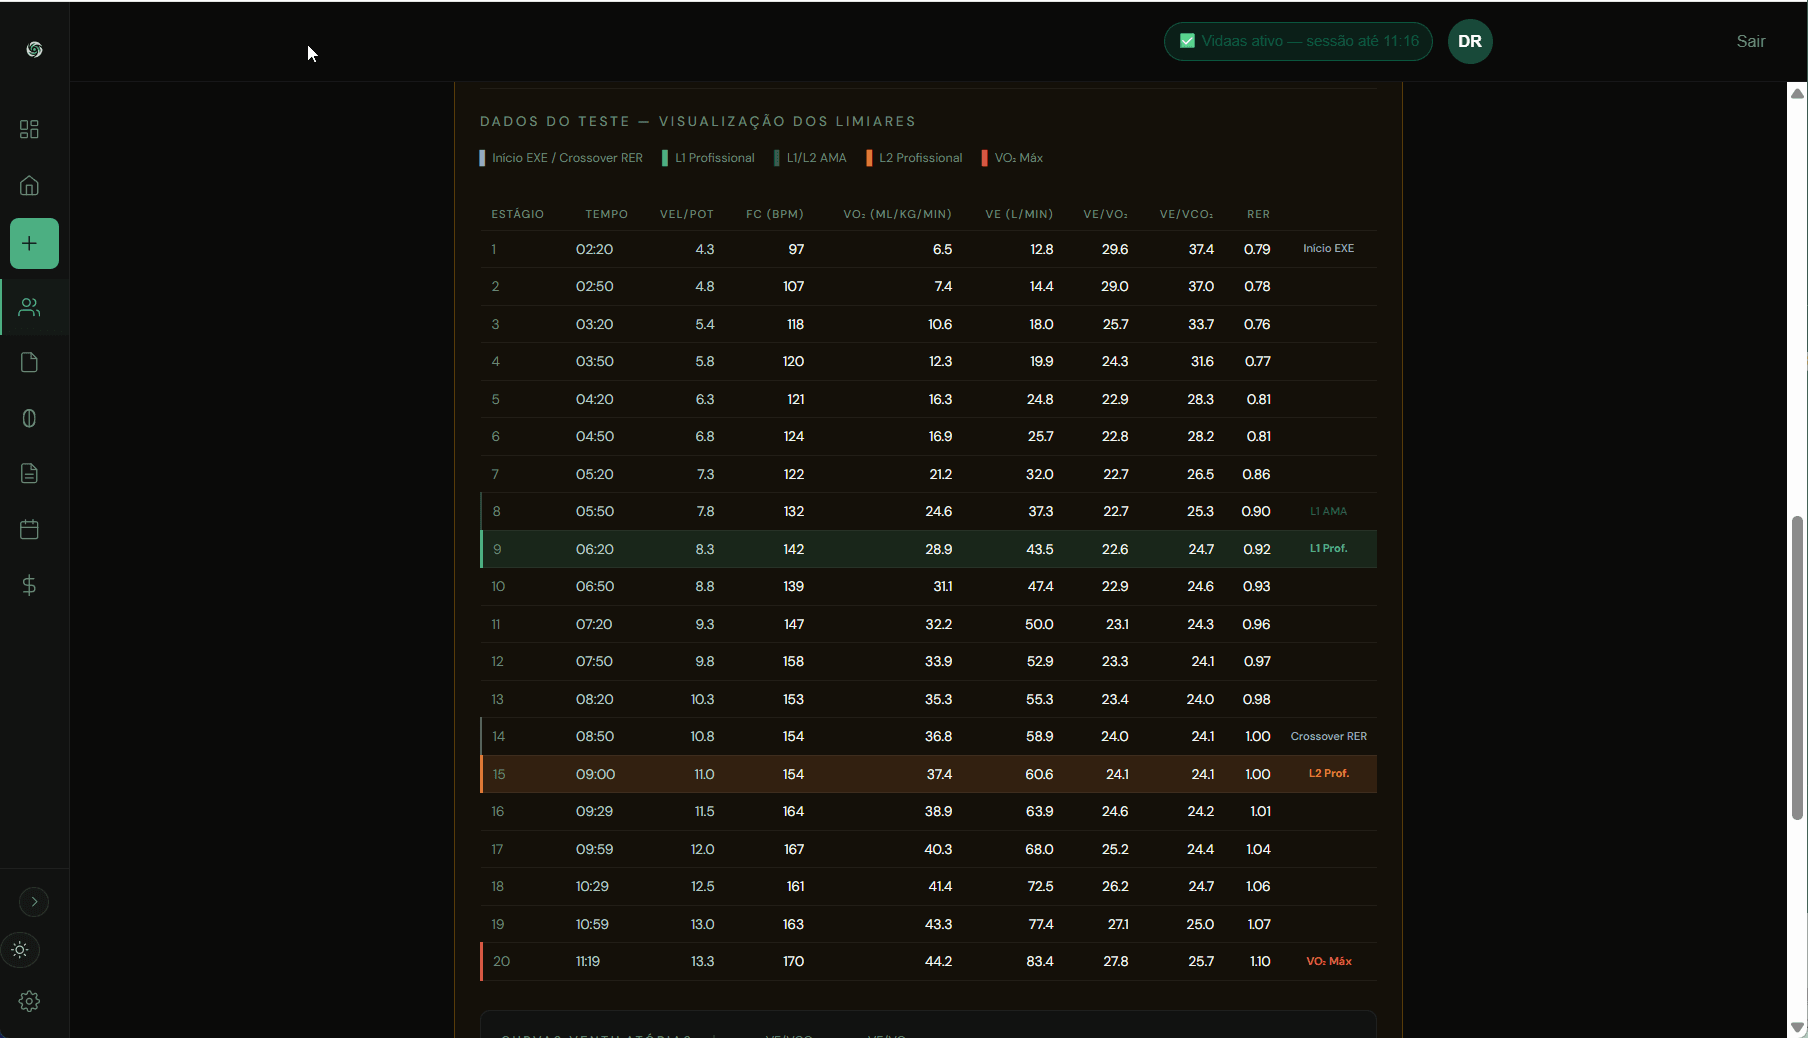The width and height of the screenshot is (1808, 1038).
Task: Open the dashboard grid icon in sidebar
Action: click(29, 129)
